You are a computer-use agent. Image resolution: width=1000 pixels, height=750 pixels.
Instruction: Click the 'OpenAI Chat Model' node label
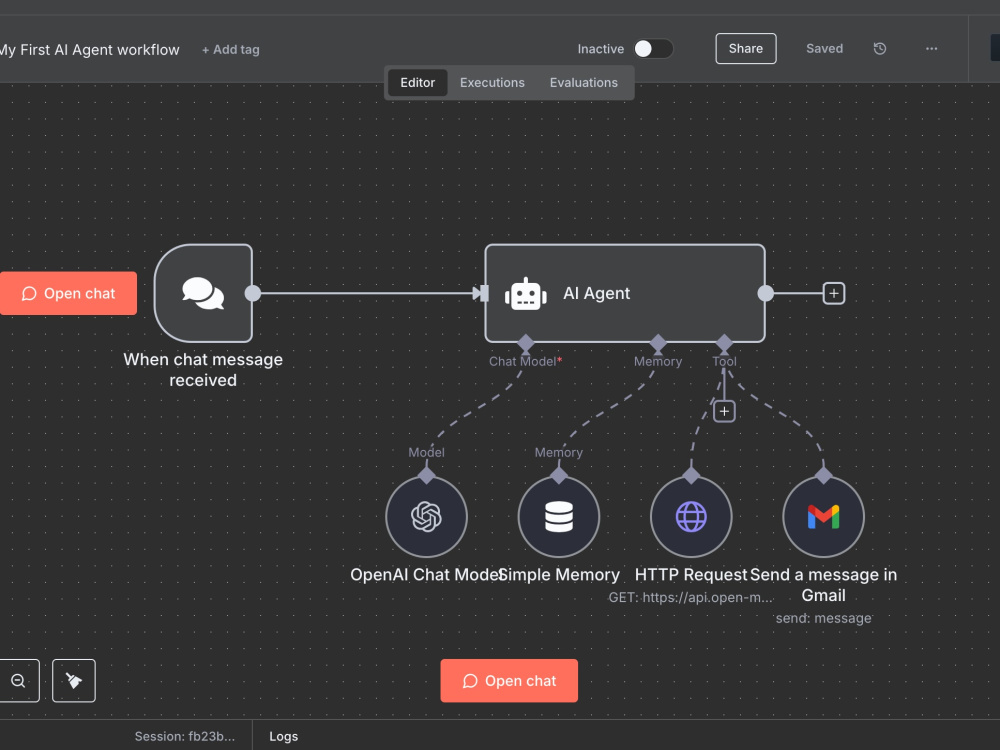(x=425, y=575)
